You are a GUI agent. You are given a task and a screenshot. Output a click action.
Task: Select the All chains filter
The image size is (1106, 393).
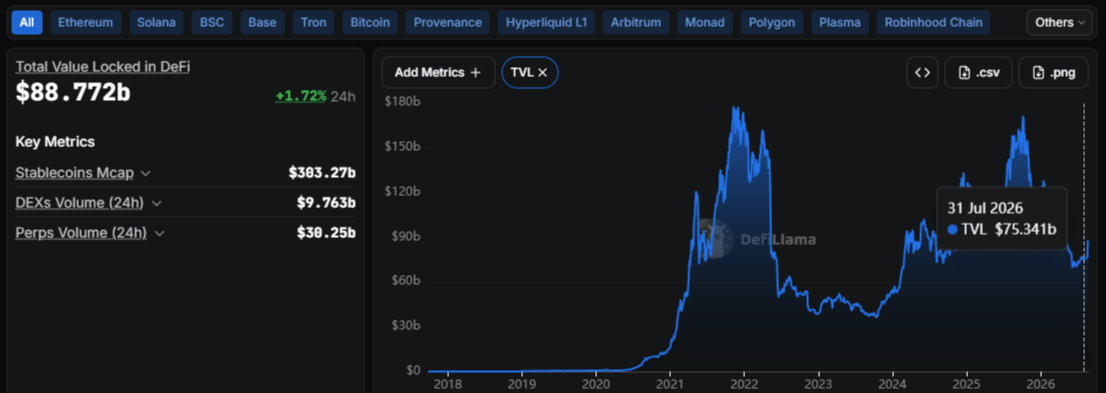point(27,23)
